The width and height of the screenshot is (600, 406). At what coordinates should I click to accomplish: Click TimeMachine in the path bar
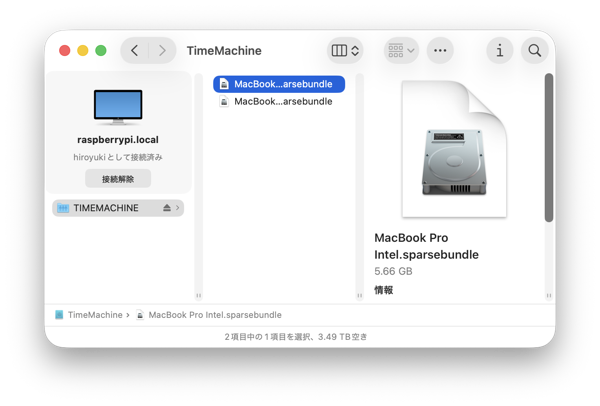pos(95,314)
